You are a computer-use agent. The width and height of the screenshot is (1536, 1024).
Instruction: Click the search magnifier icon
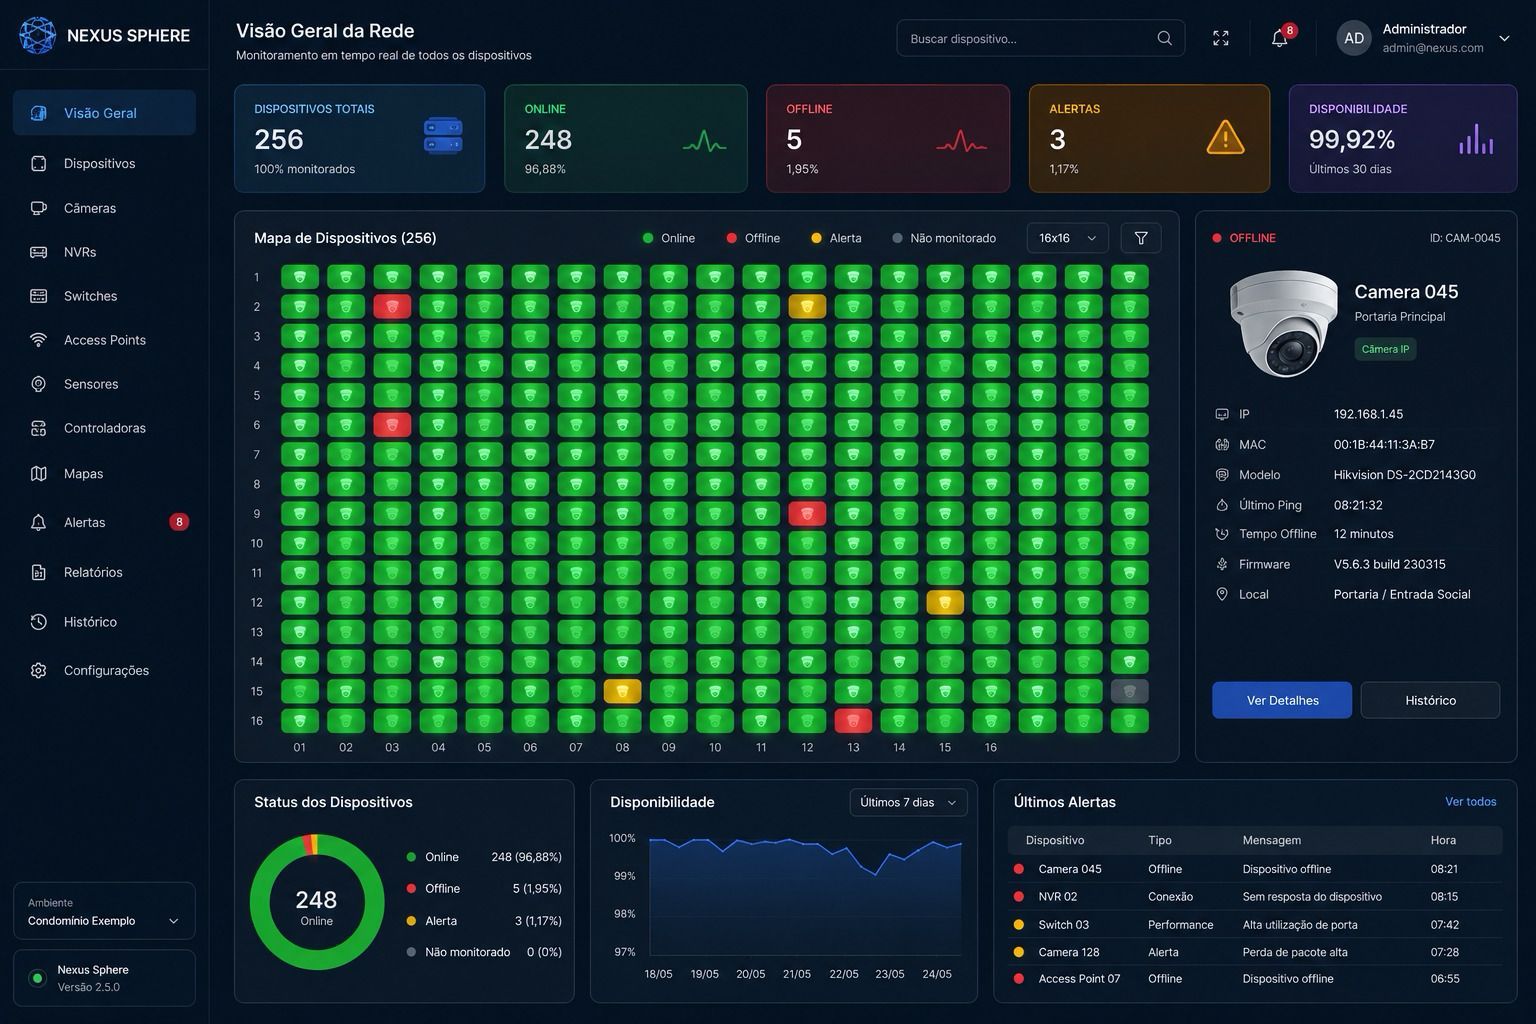(1164, 38)
